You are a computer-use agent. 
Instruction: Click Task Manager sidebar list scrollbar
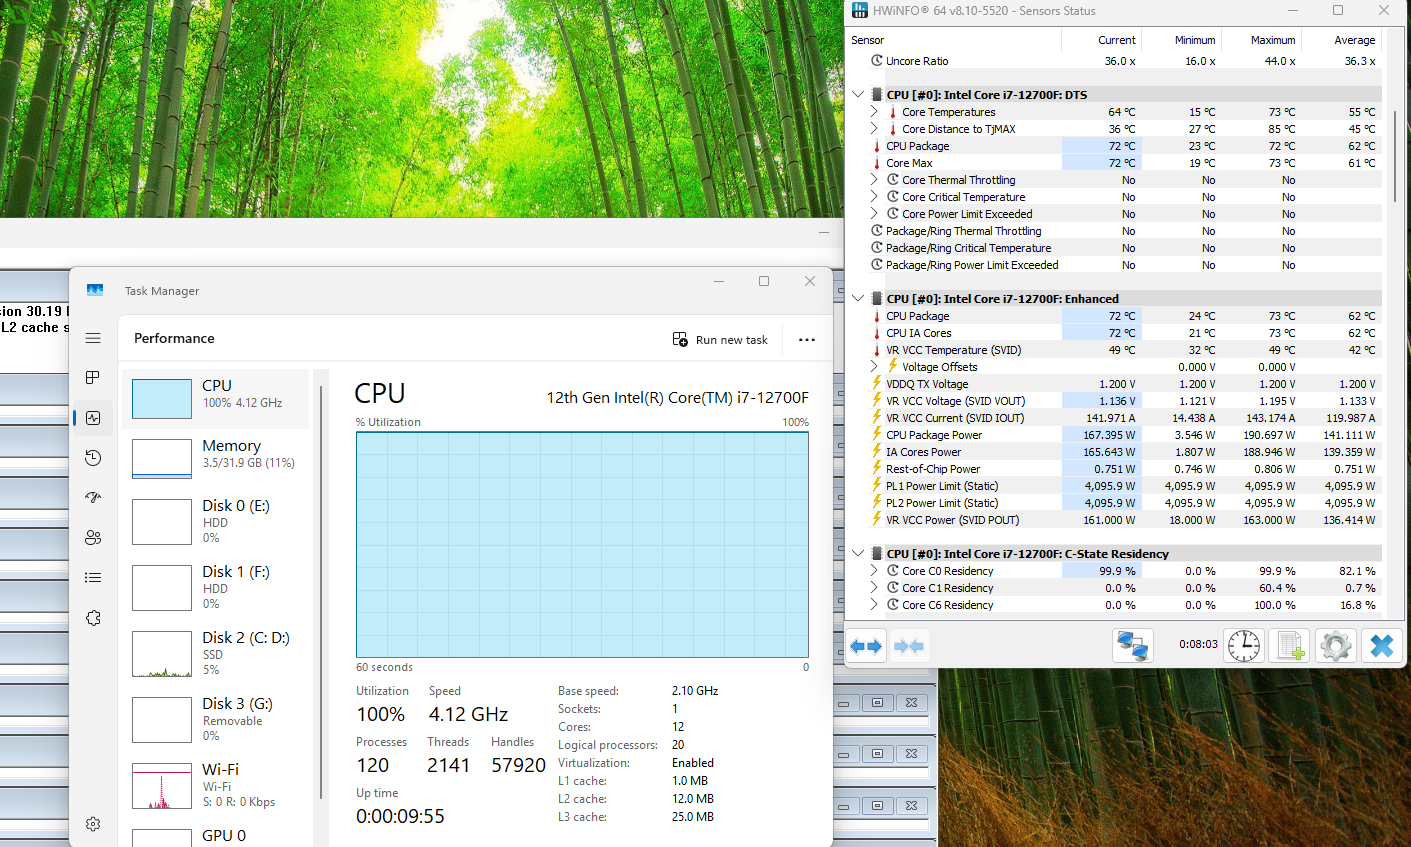point(321,590)
